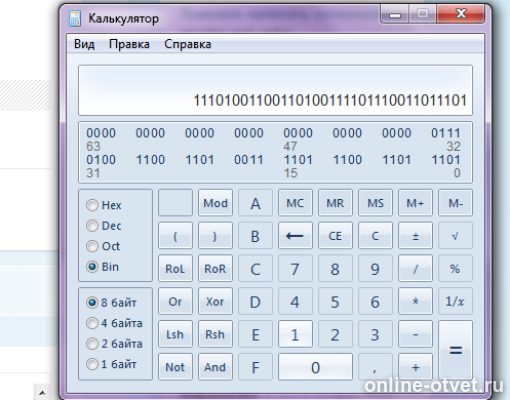510x400 pixels.
Task: Open the Вид menu
Action: (x=84, y=44)
